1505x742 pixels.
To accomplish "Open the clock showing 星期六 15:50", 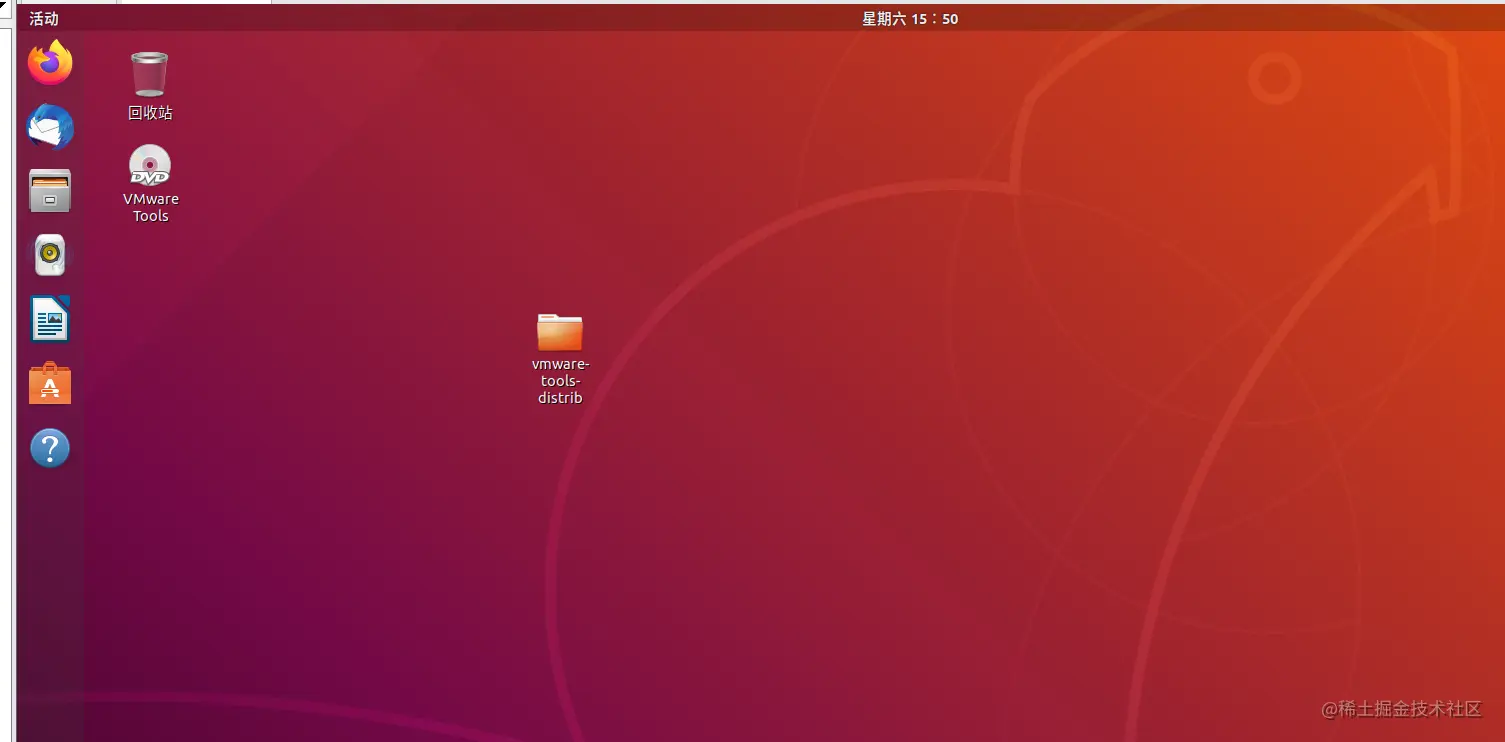I will point(910,18).
